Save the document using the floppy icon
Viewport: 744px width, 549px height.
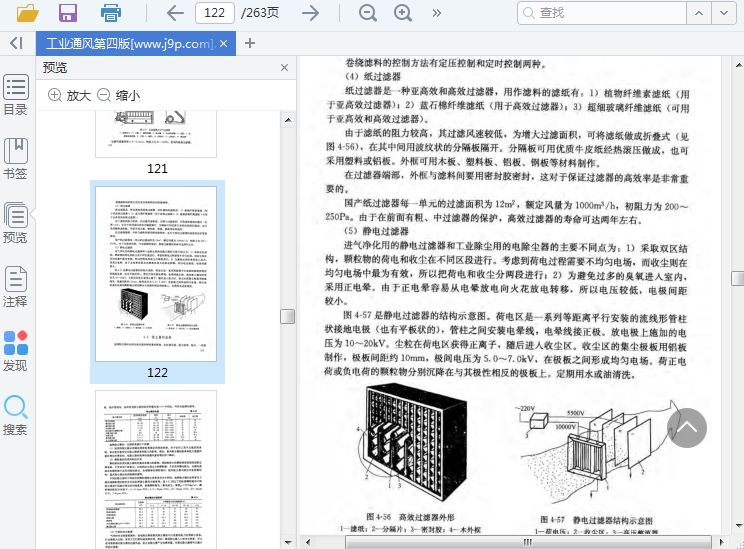point(68,13)
